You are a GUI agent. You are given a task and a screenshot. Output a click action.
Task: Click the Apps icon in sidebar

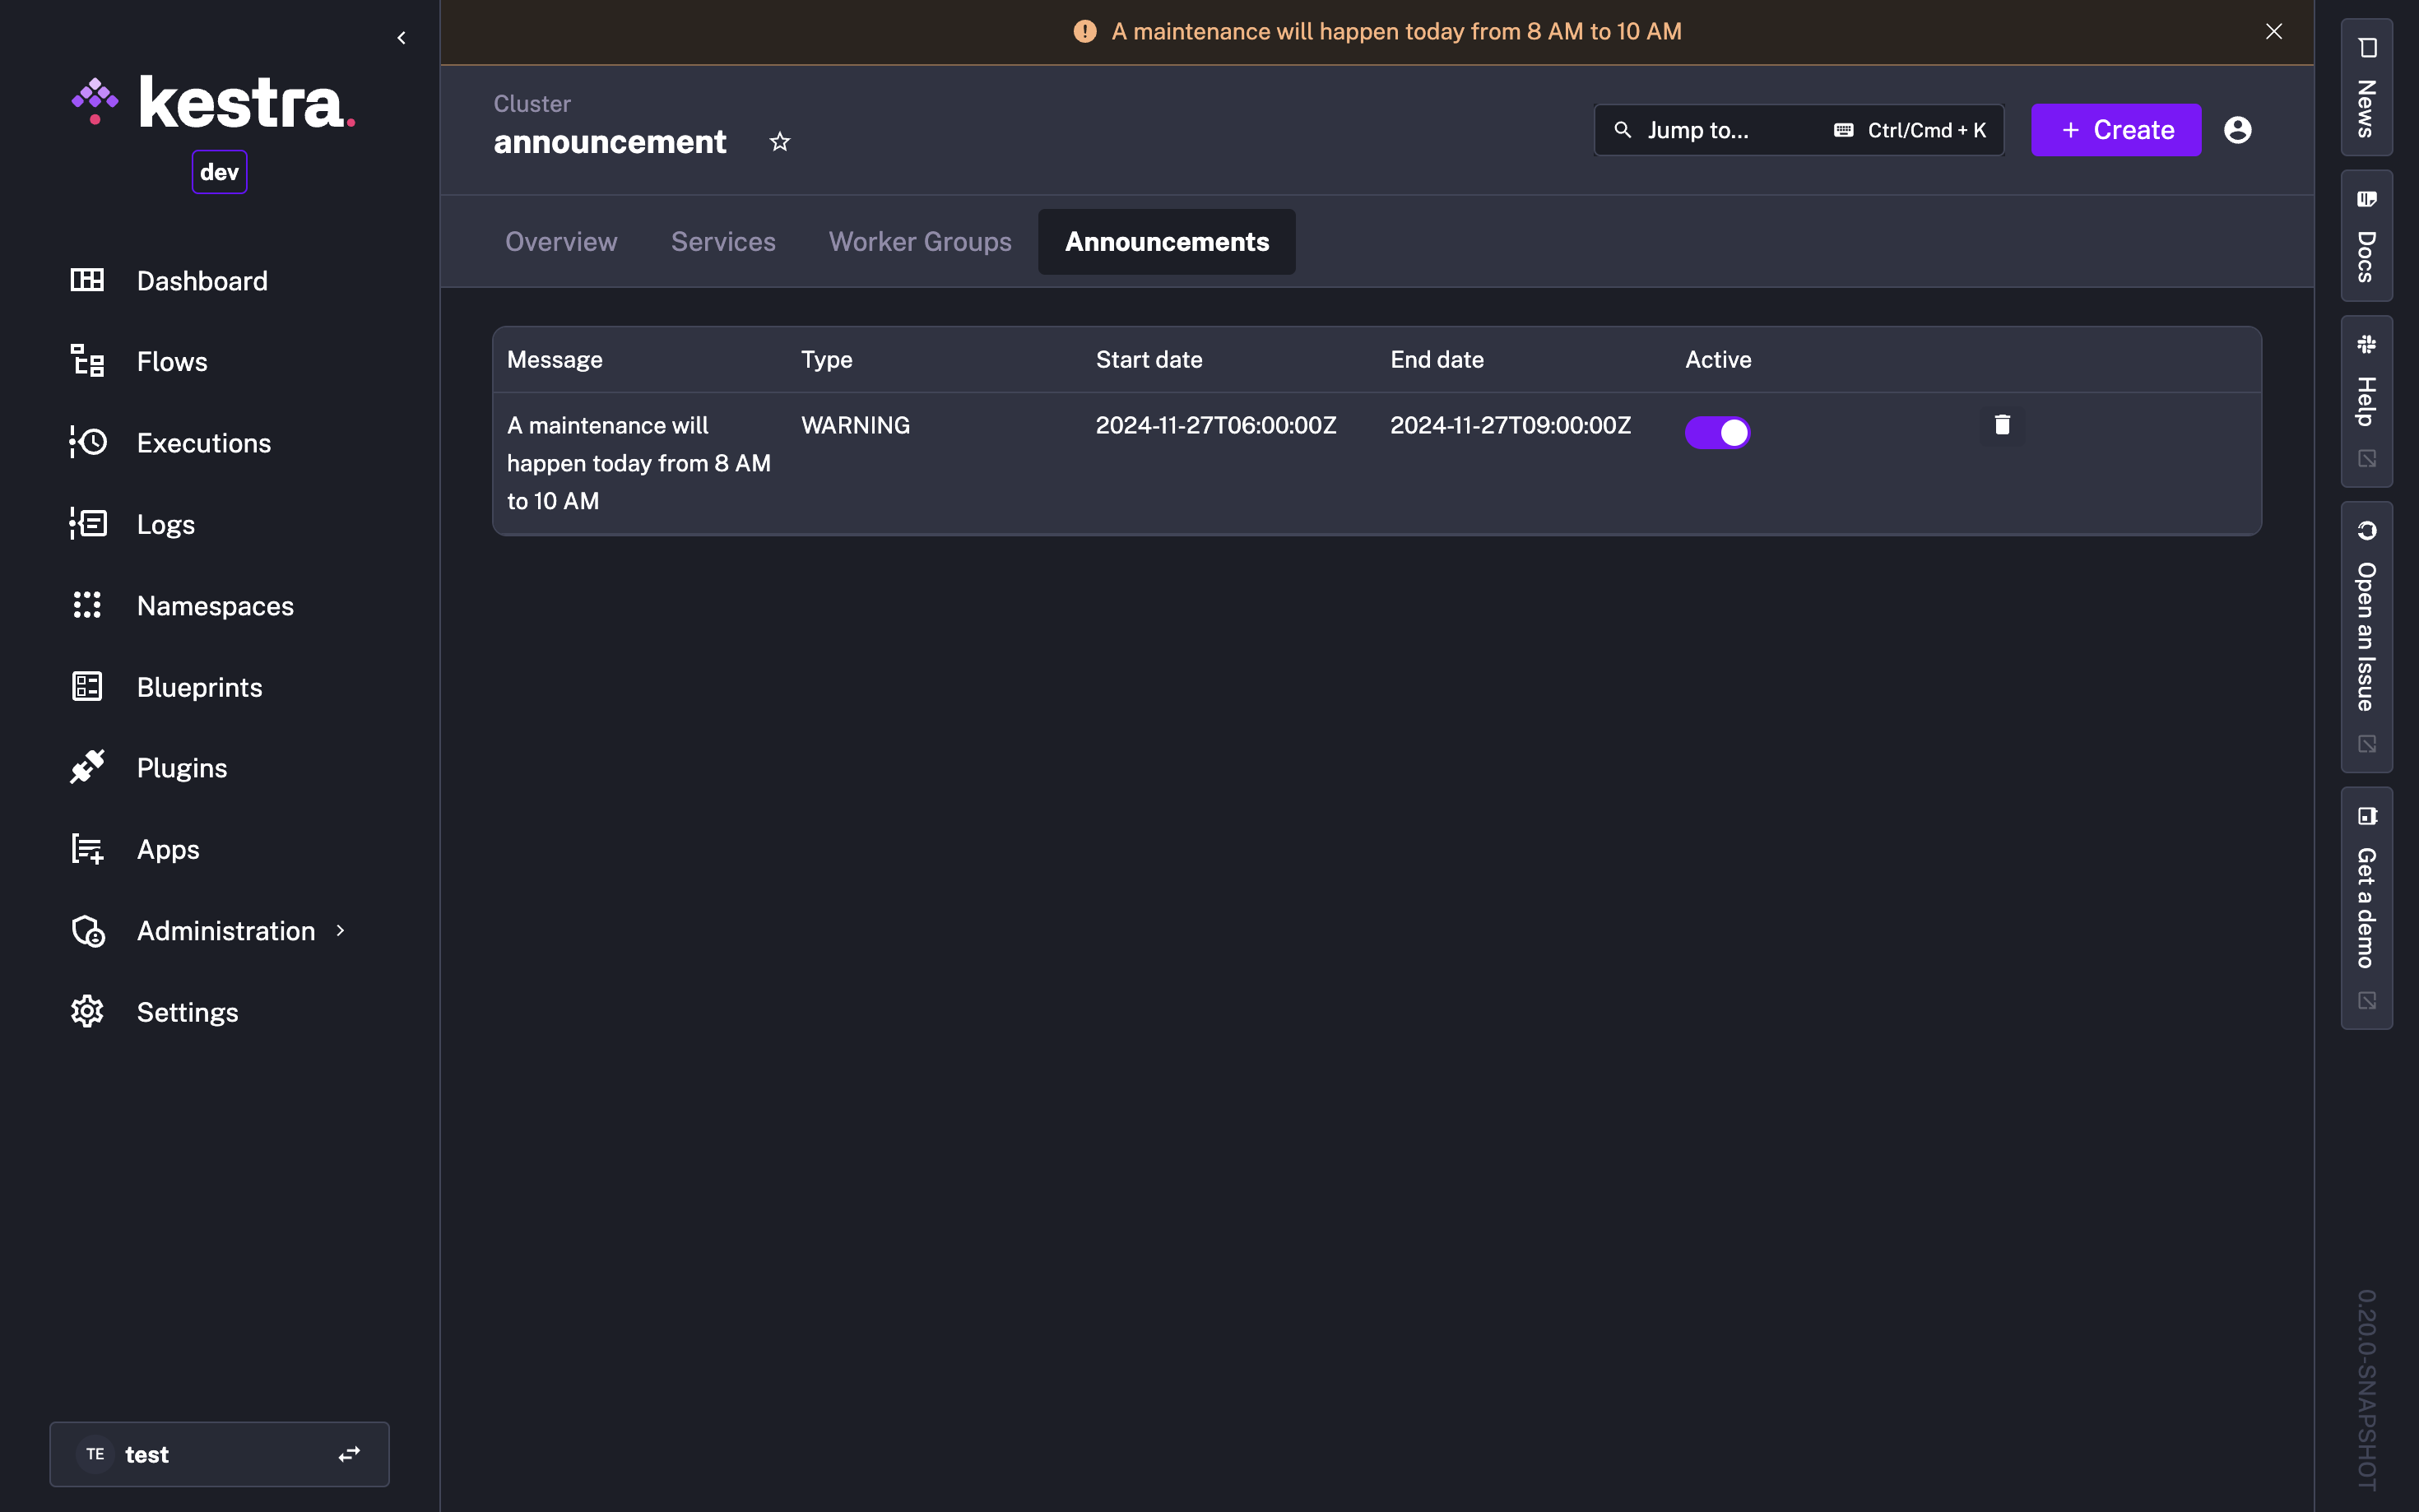point(87,848)
